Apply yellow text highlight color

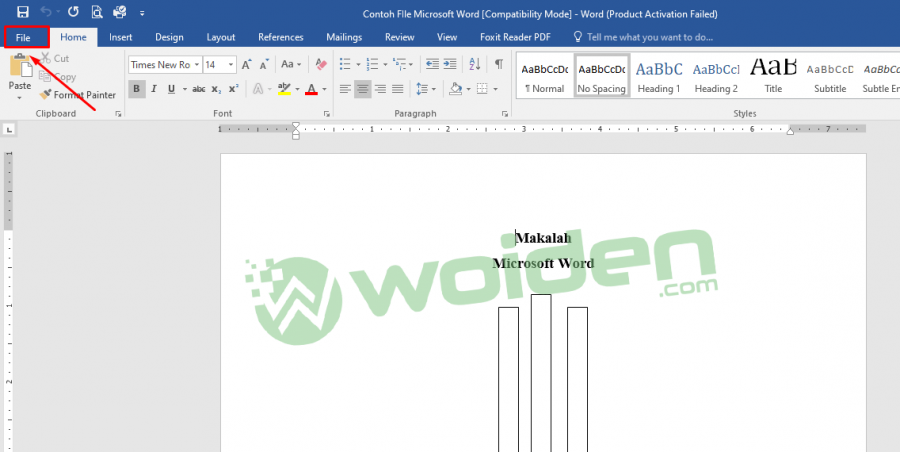(x=284, y=89)
